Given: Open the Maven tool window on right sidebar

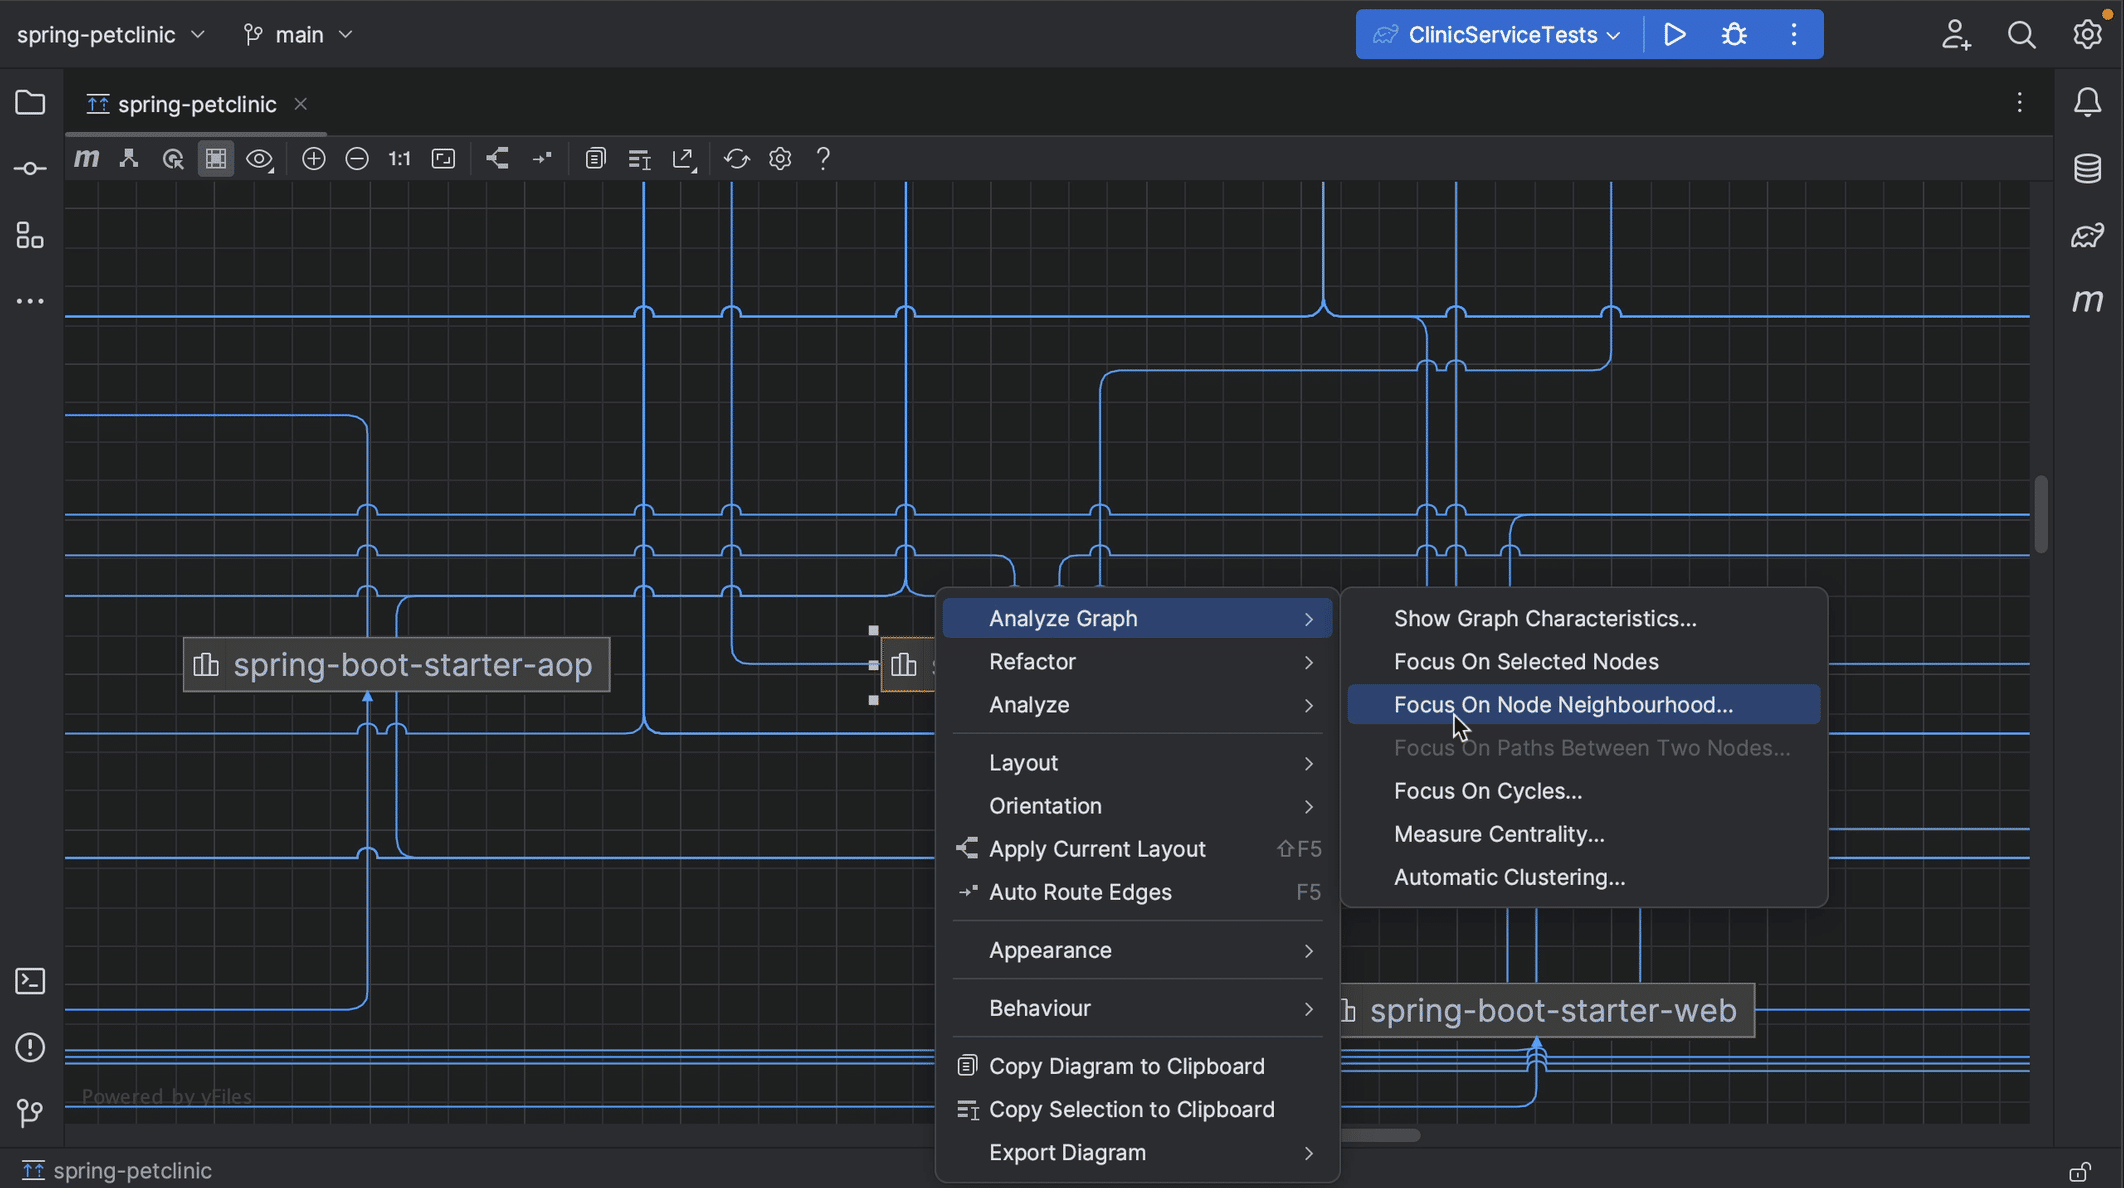Looking at the screenshot, I should click(2088, 301).
